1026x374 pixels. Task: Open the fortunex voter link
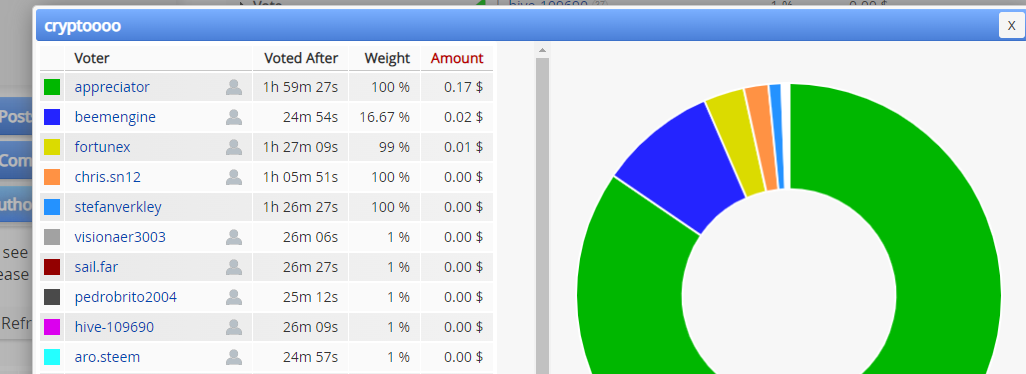click(102, 147)
